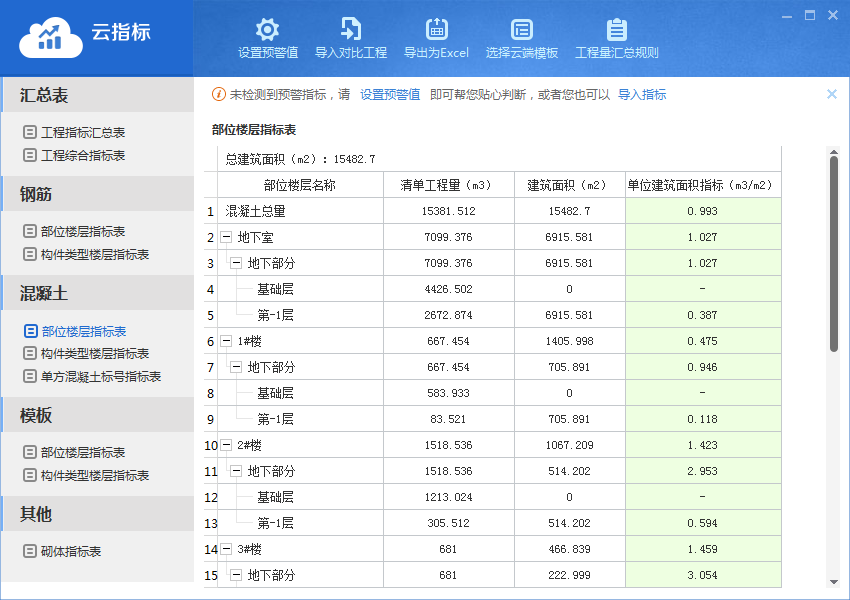Open 工程综合指标表 report
This screenshot has height=600, width=850.
coord(83,156)
